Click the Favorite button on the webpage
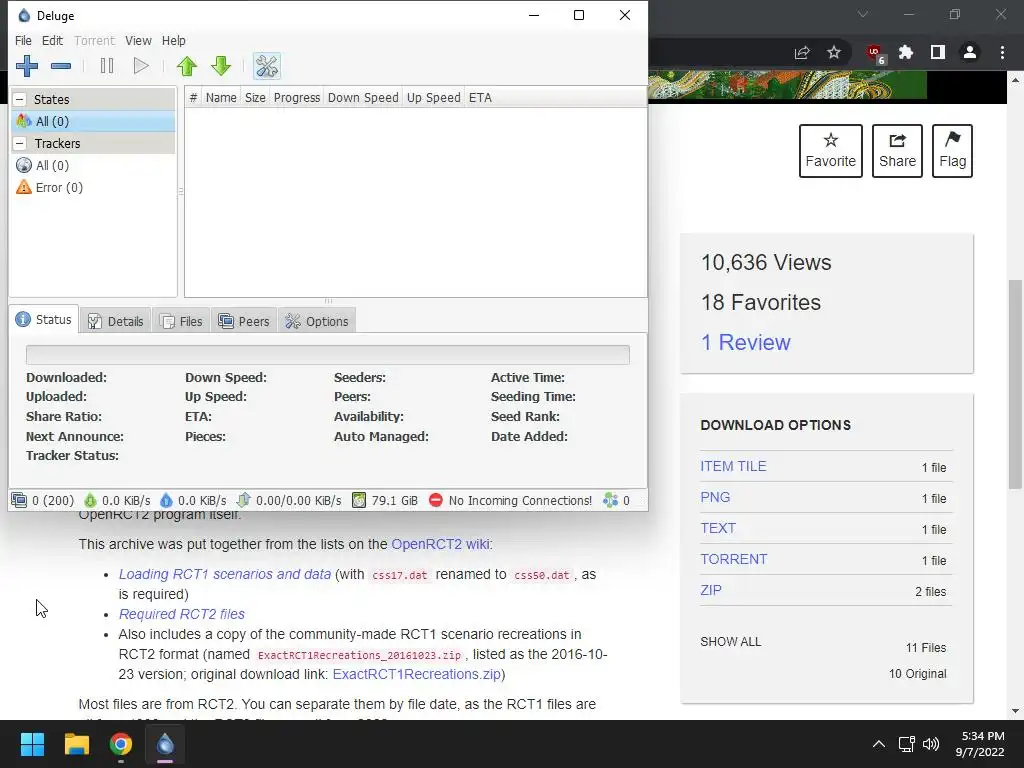This screenshot has width=1024, height=768. (831, 151)
